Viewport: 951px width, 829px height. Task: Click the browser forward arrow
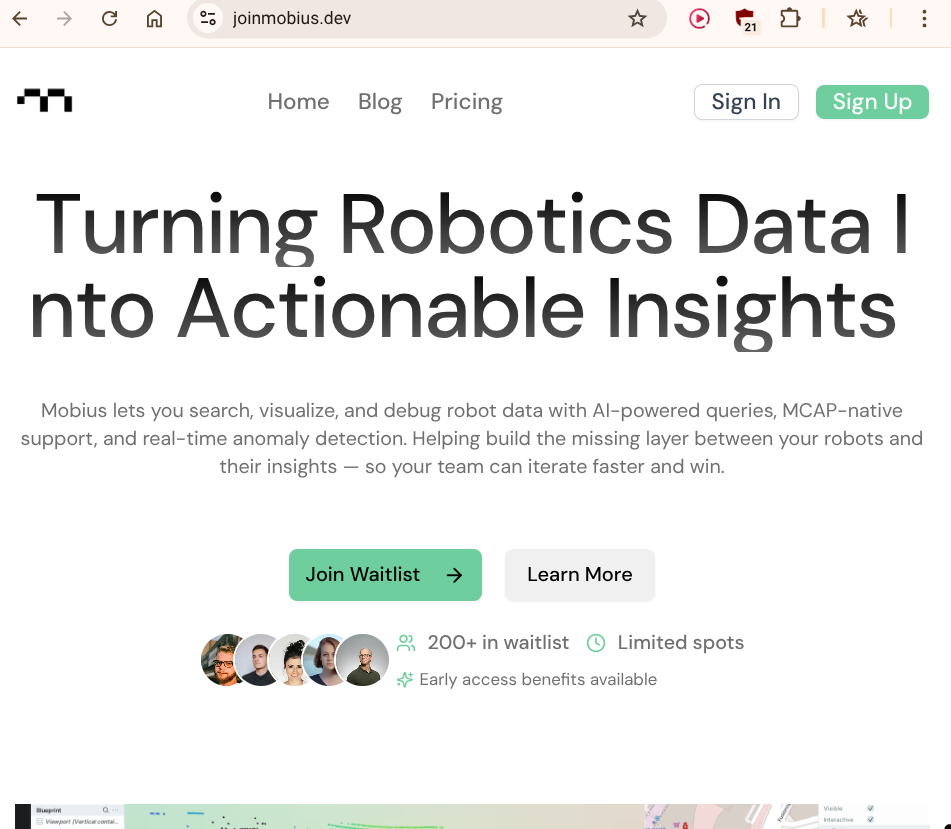click(x=64, y=19)
